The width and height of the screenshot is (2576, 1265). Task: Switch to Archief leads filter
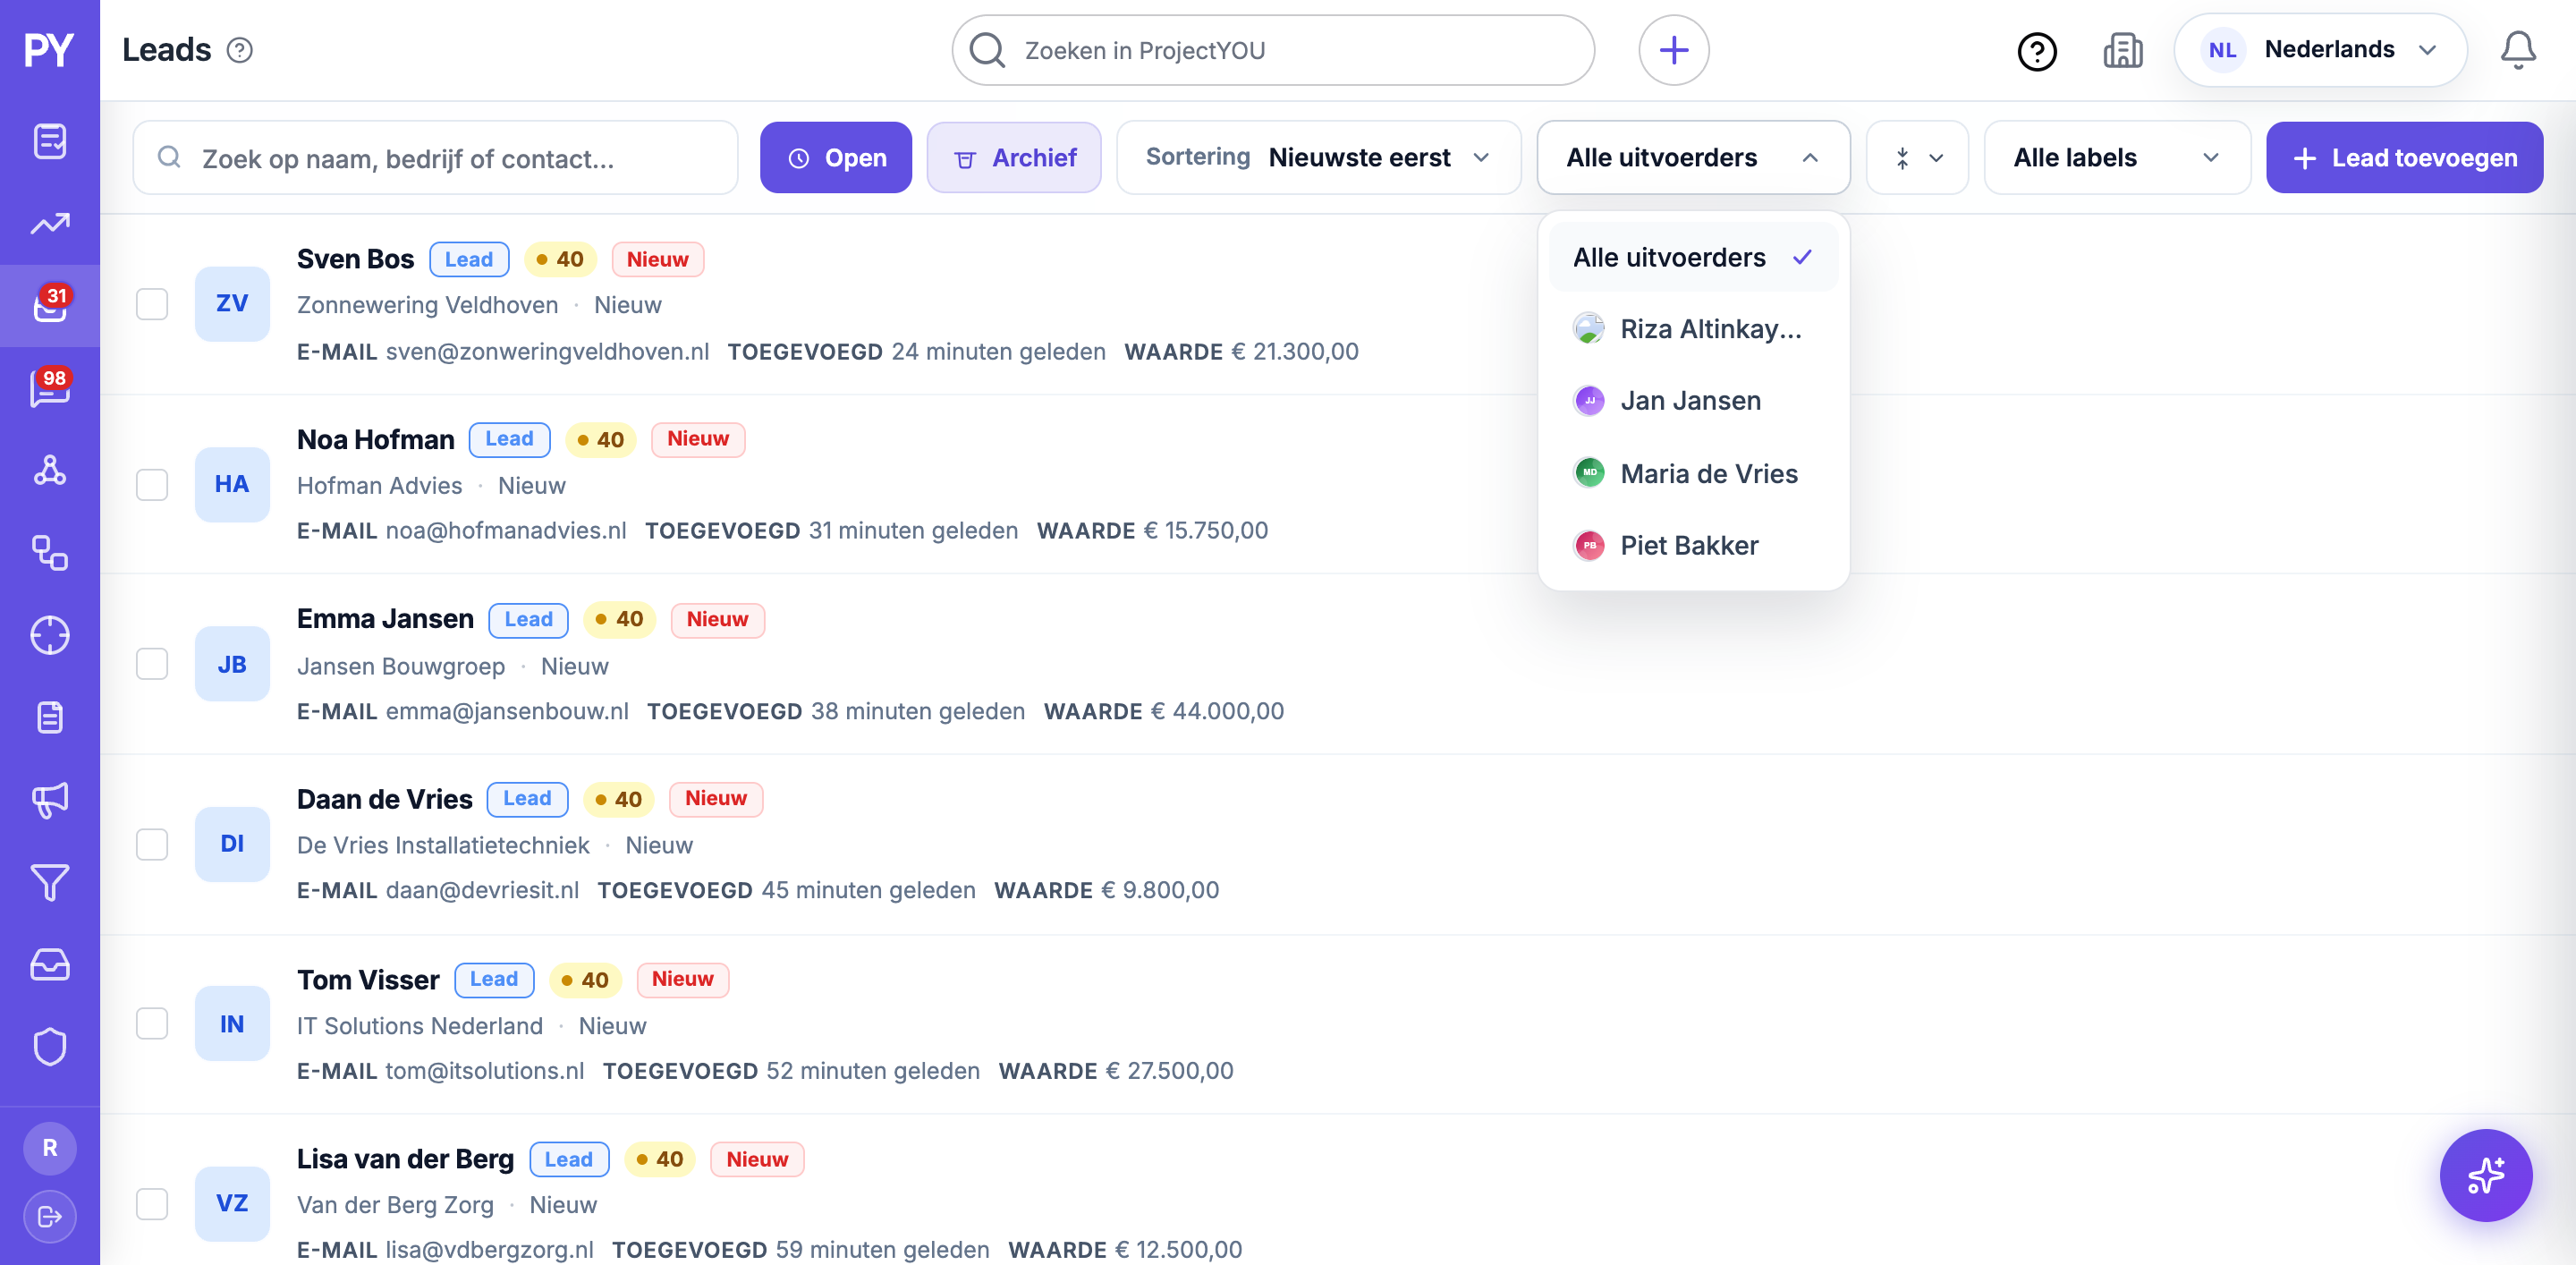click(1014, 157)
